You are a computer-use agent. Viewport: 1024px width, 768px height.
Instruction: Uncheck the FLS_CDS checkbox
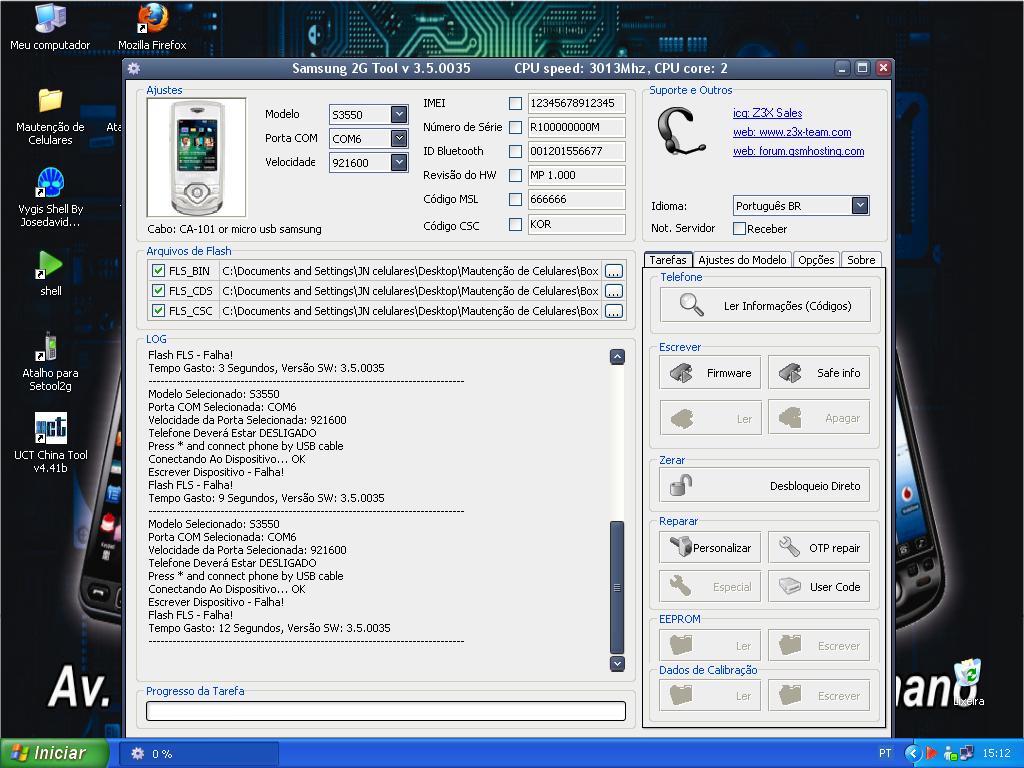click(x=158, y=291)
